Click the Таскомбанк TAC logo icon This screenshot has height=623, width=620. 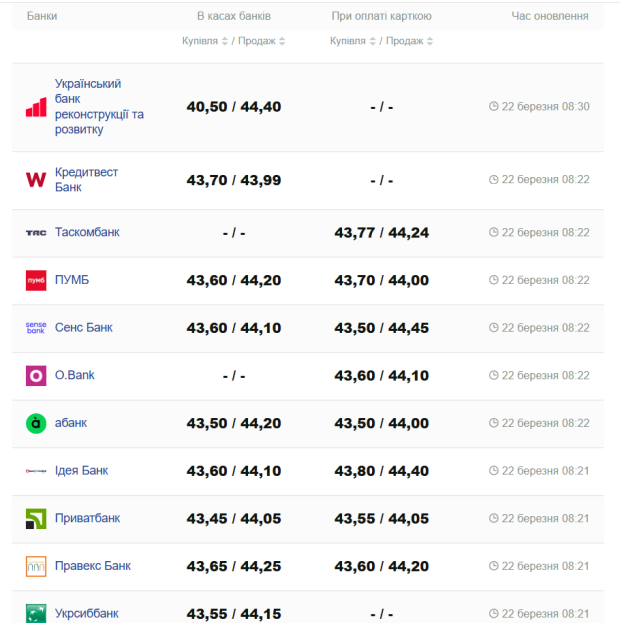(36, 233)
